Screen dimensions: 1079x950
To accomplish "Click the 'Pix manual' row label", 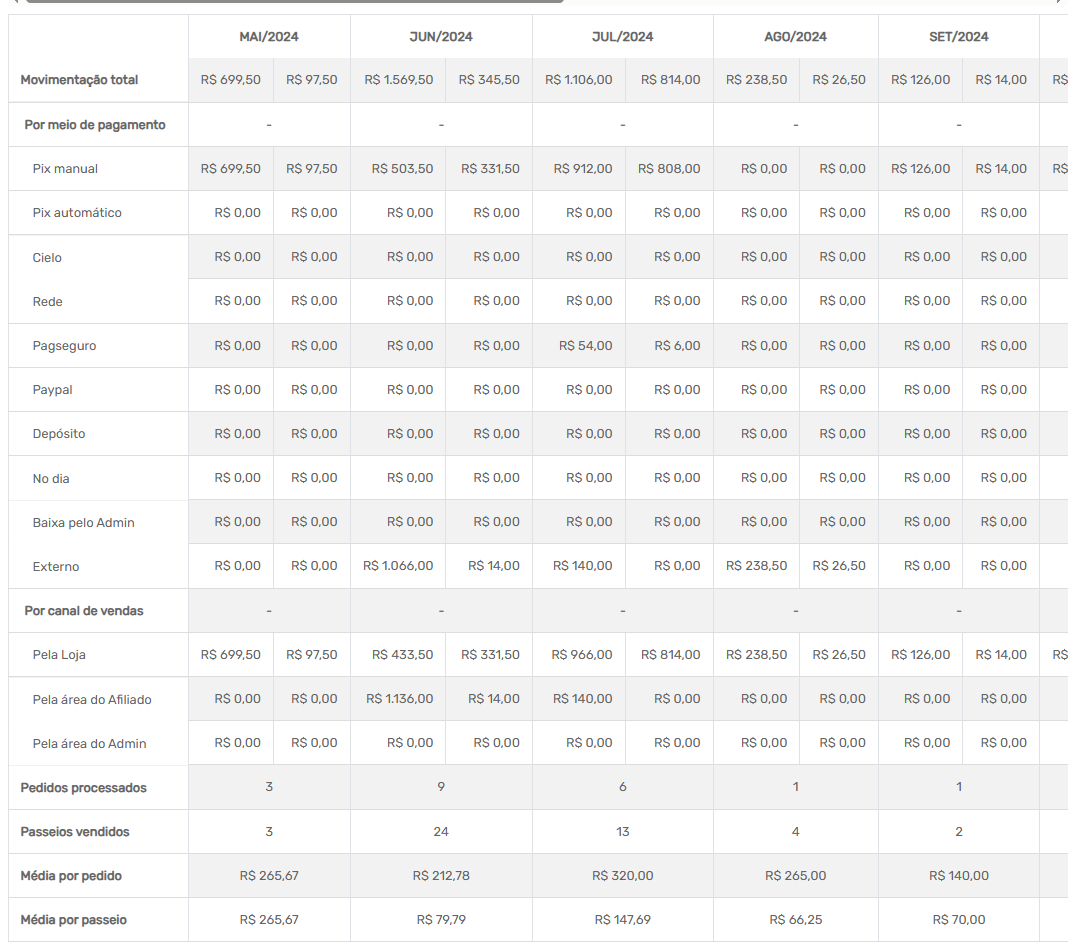I will click(65, 169).
